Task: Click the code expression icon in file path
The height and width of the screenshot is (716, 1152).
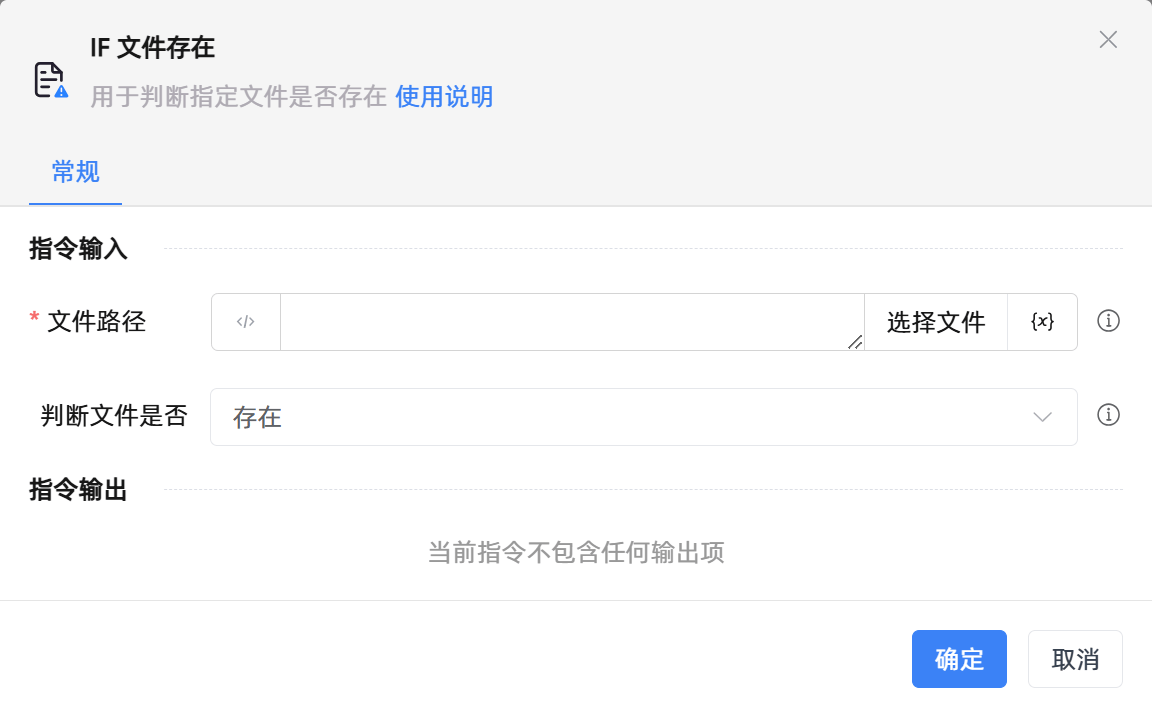Action: coord(245,322)
